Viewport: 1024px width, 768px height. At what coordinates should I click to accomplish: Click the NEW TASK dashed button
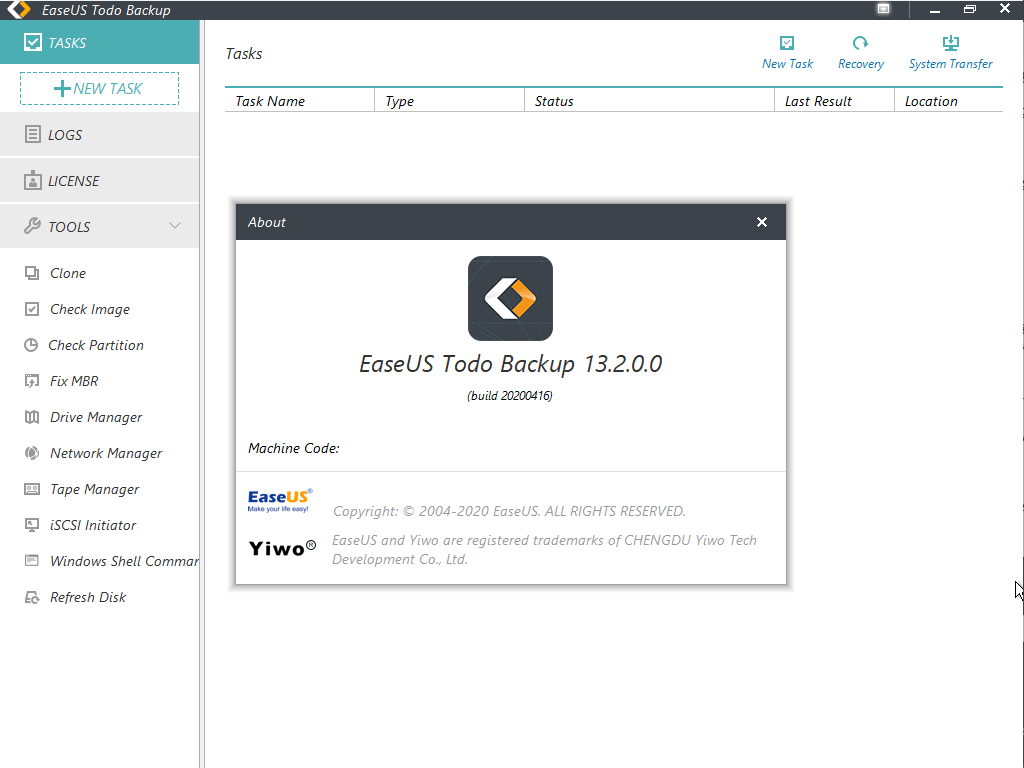(x=99, y=89)
